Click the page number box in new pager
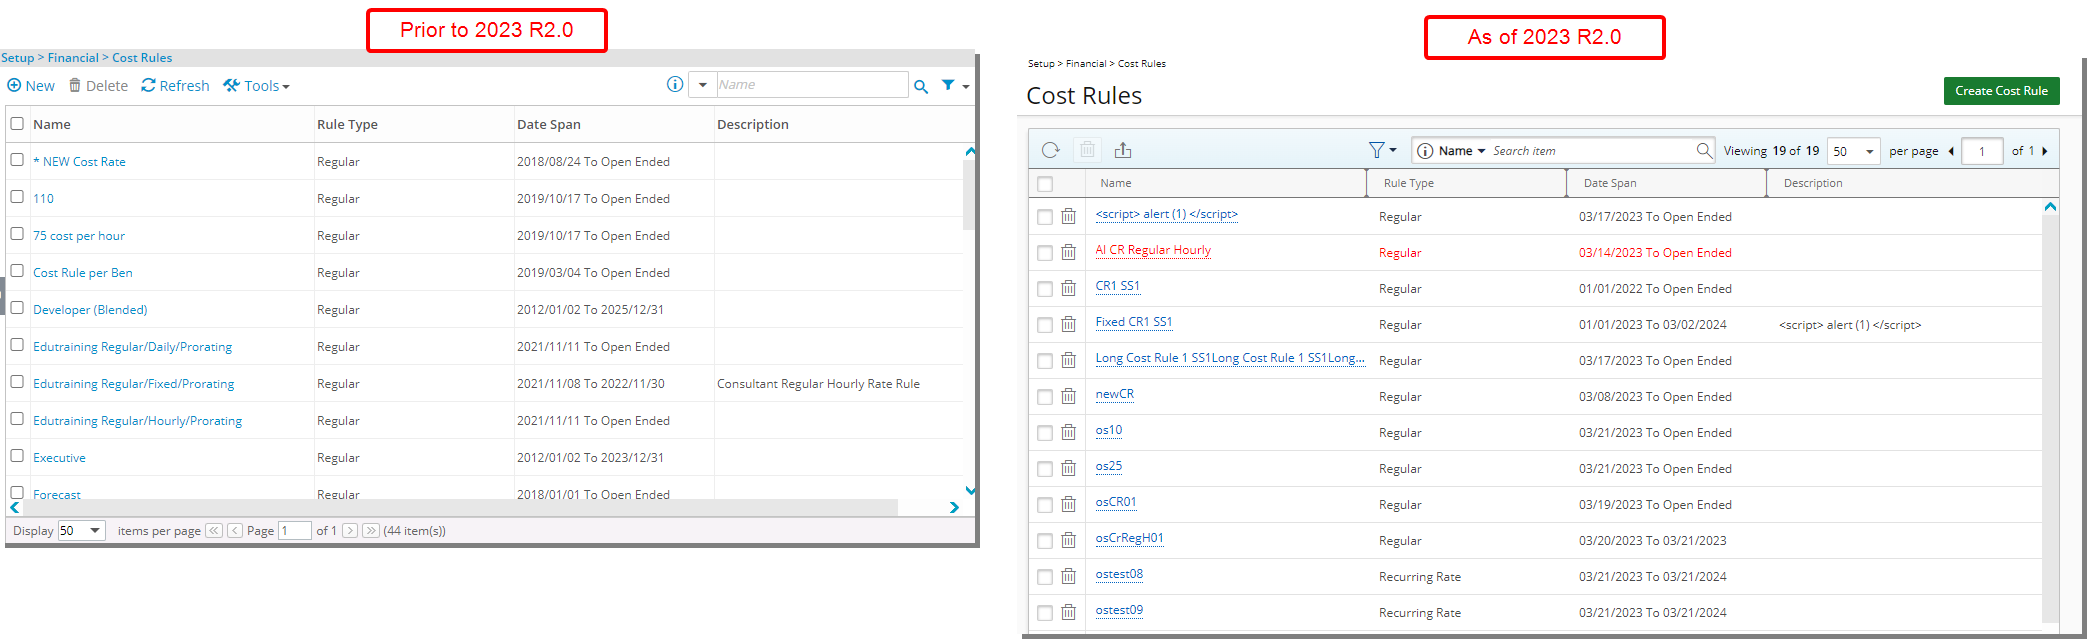 point(1982,151)
